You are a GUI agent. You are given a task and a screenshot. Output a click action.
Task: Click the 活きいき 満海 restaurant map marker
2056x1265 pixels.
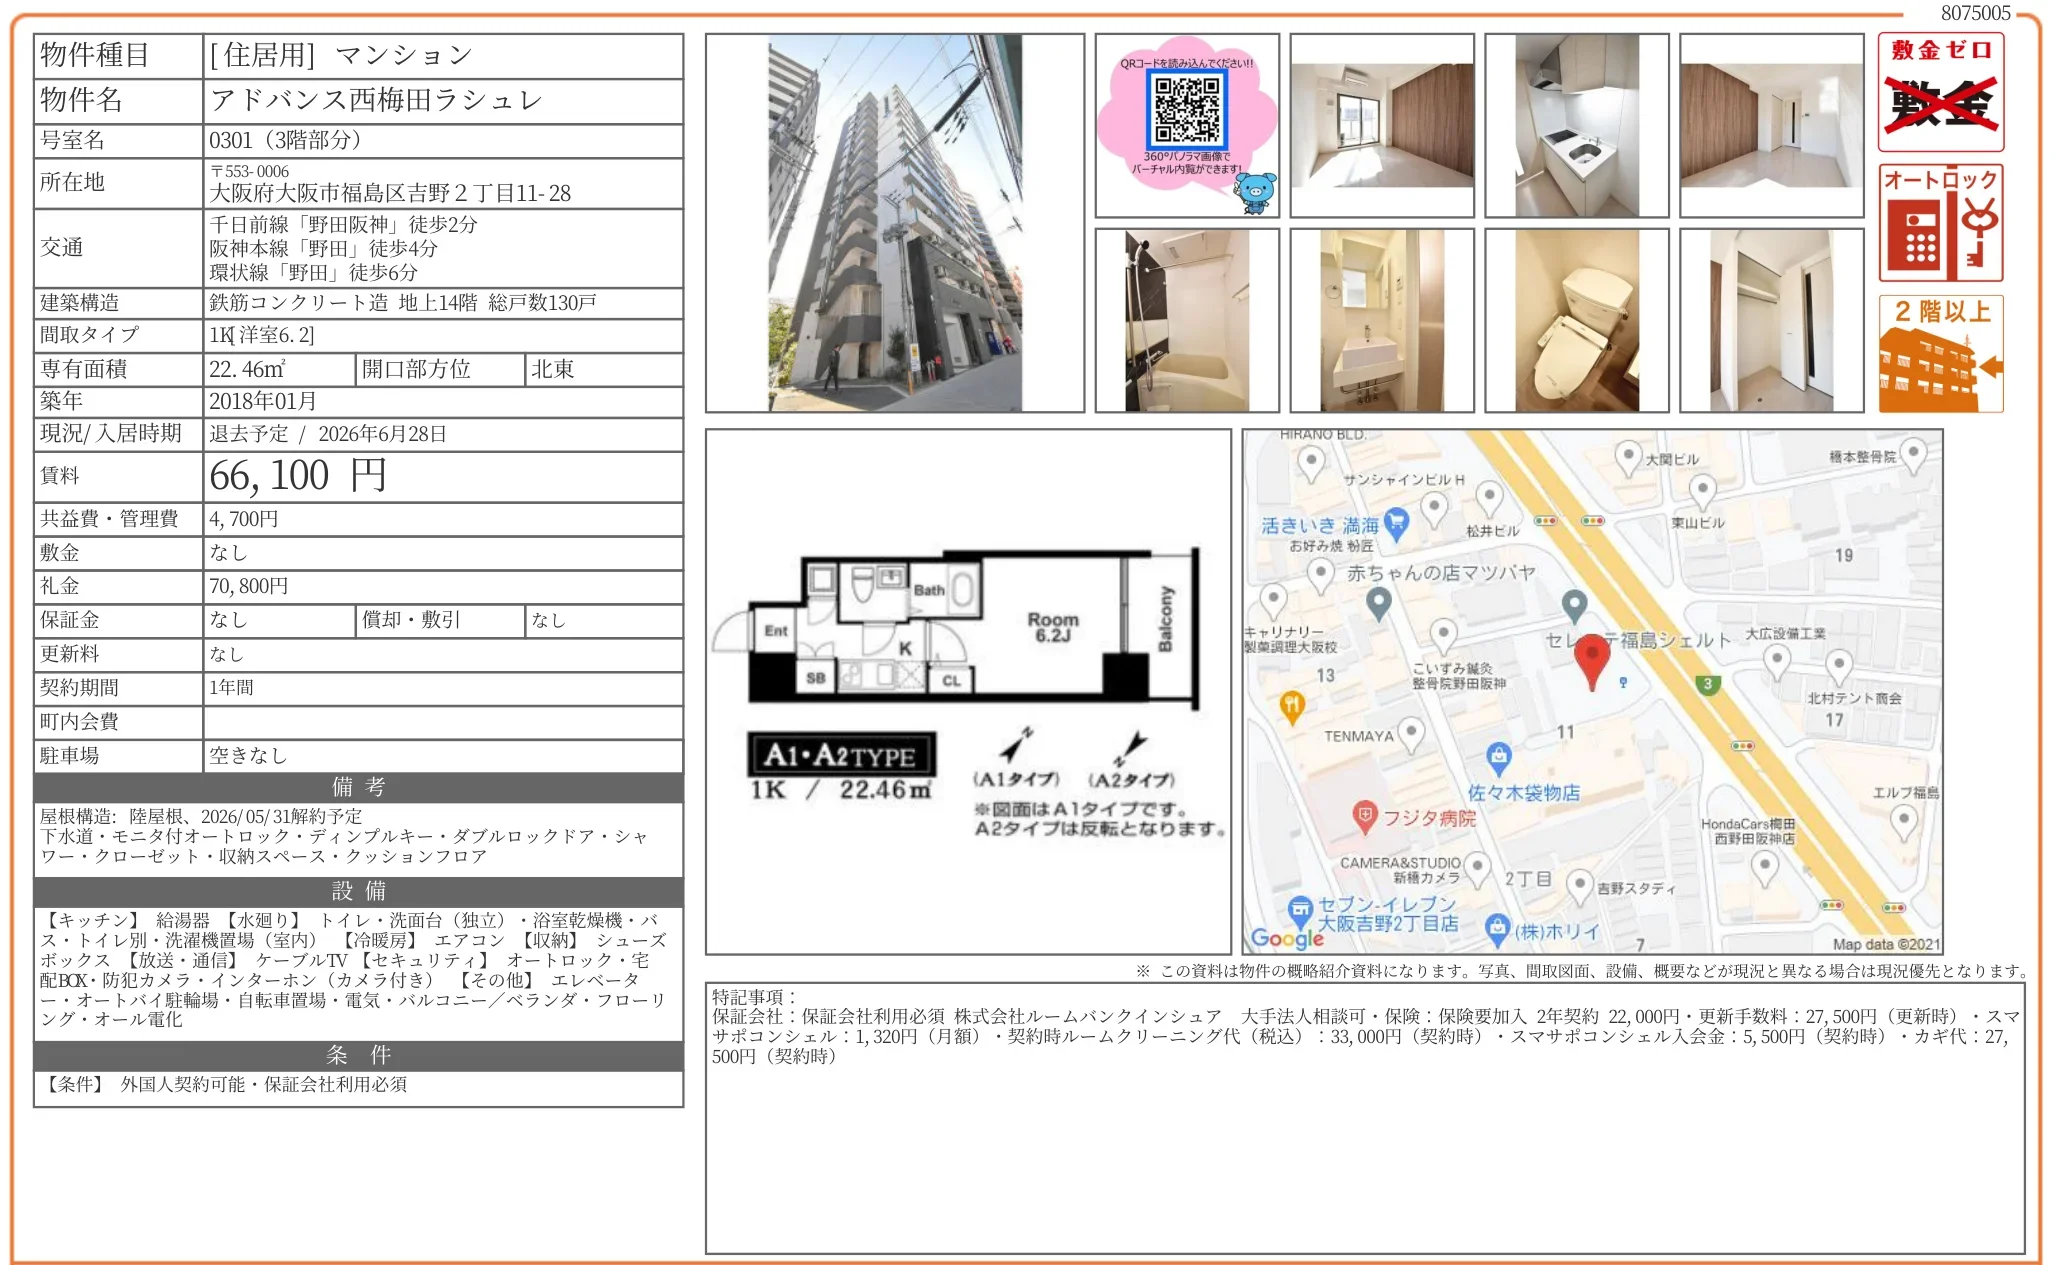tap(1396, 521)
